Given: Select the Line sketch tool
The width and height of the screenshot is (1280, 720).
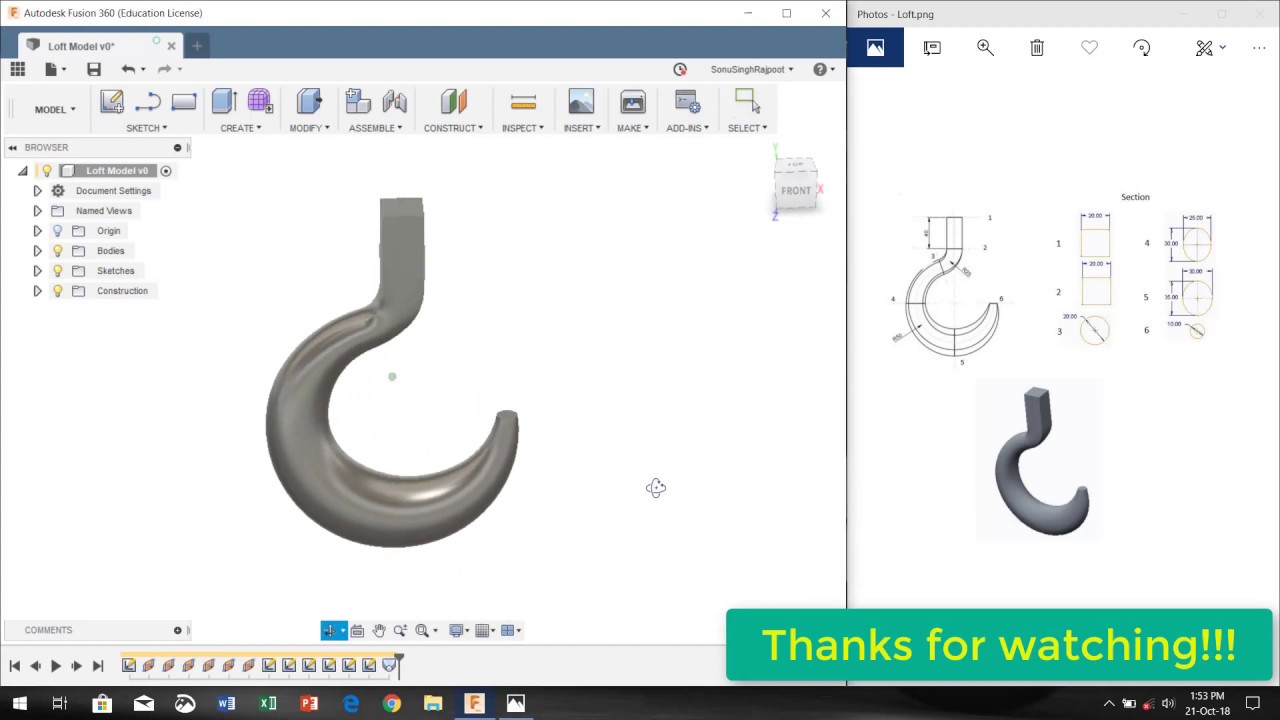Looking at the screenshot, I should tap(148, 101).
